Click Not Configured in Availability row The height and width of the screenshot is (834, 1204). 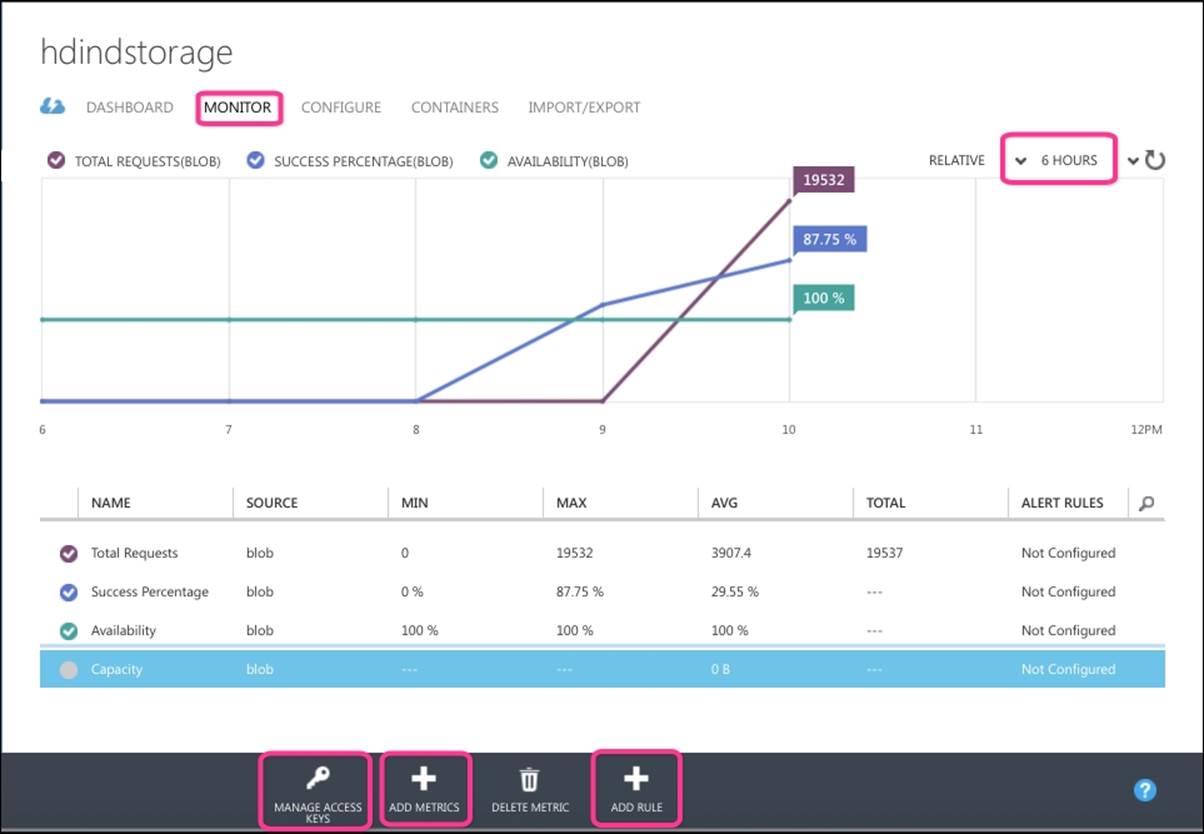1068,631
